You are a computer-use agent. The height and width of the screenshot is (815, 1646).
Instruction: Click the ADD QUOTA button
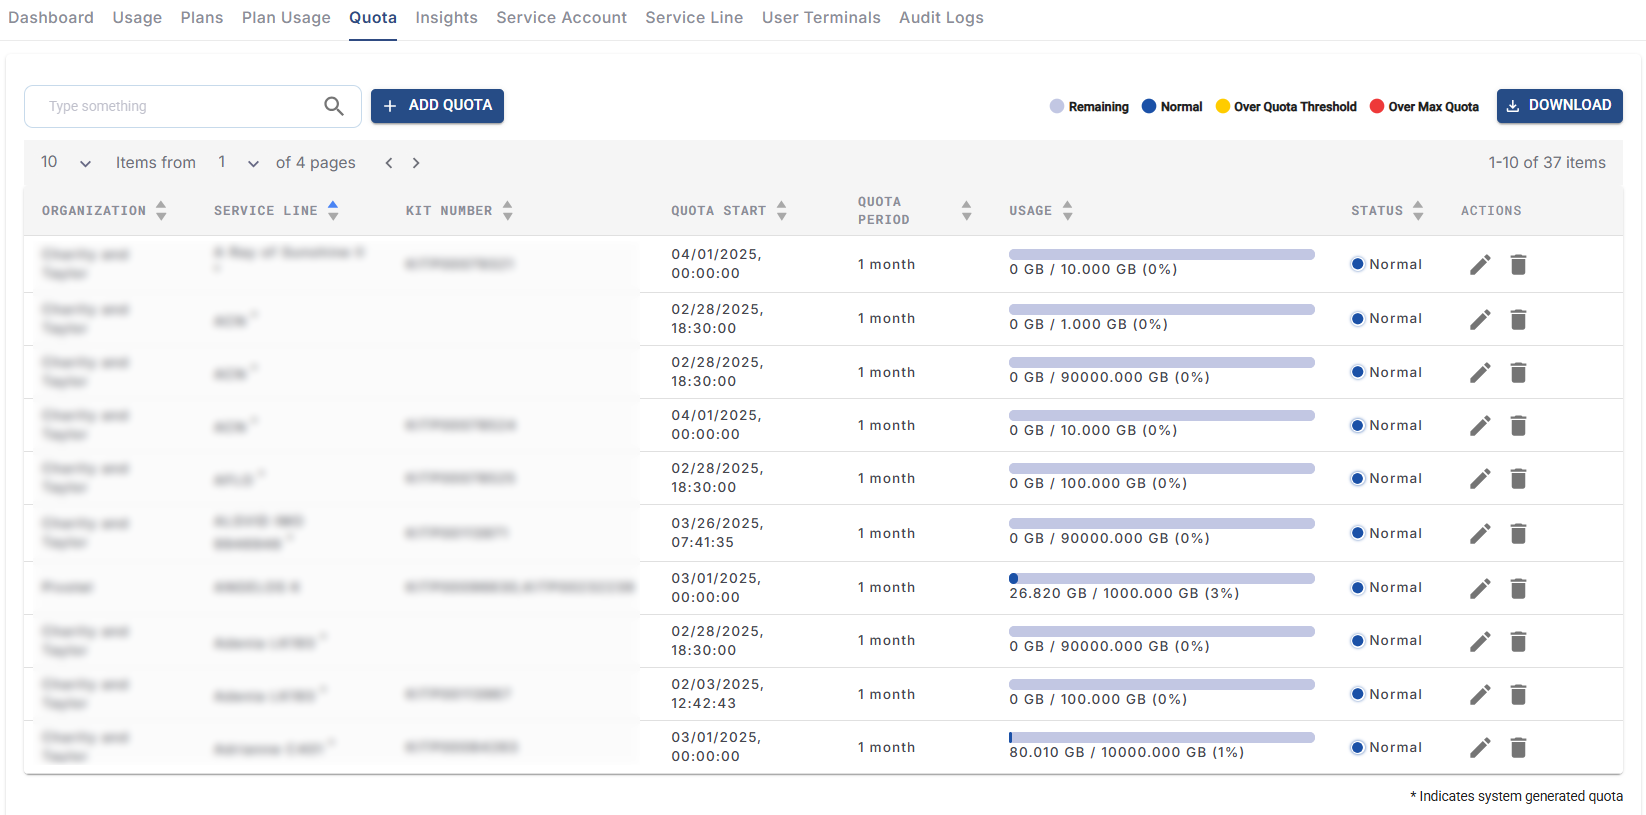tap(437, 106)
